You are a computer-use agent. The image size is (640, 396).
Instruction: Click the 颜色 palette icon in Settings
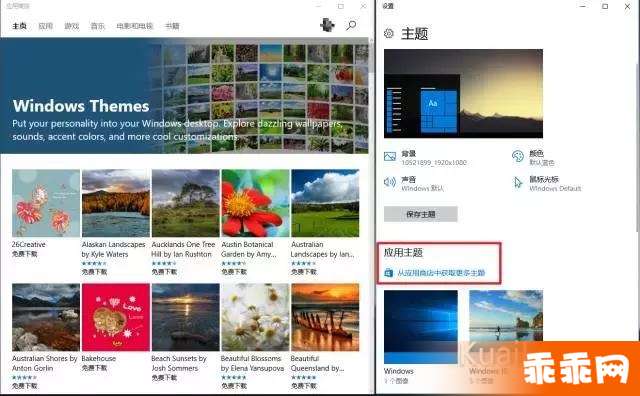pyautogui.click(x=518, y=156)
